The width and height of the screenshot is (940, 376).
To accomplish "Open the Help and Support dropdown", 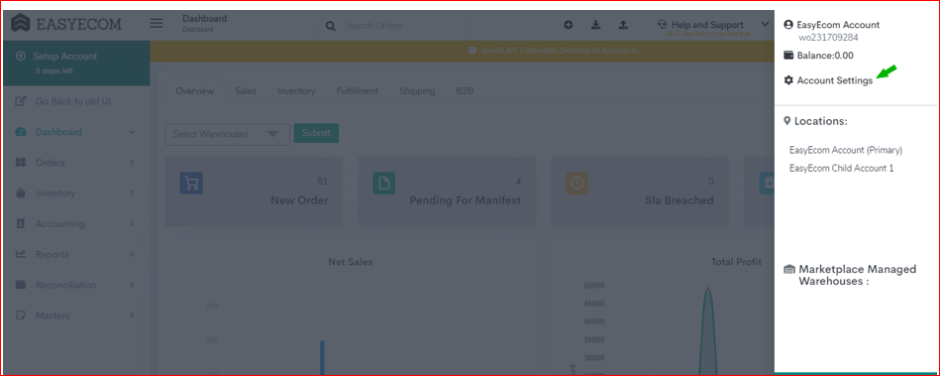I will click(713, 25).
